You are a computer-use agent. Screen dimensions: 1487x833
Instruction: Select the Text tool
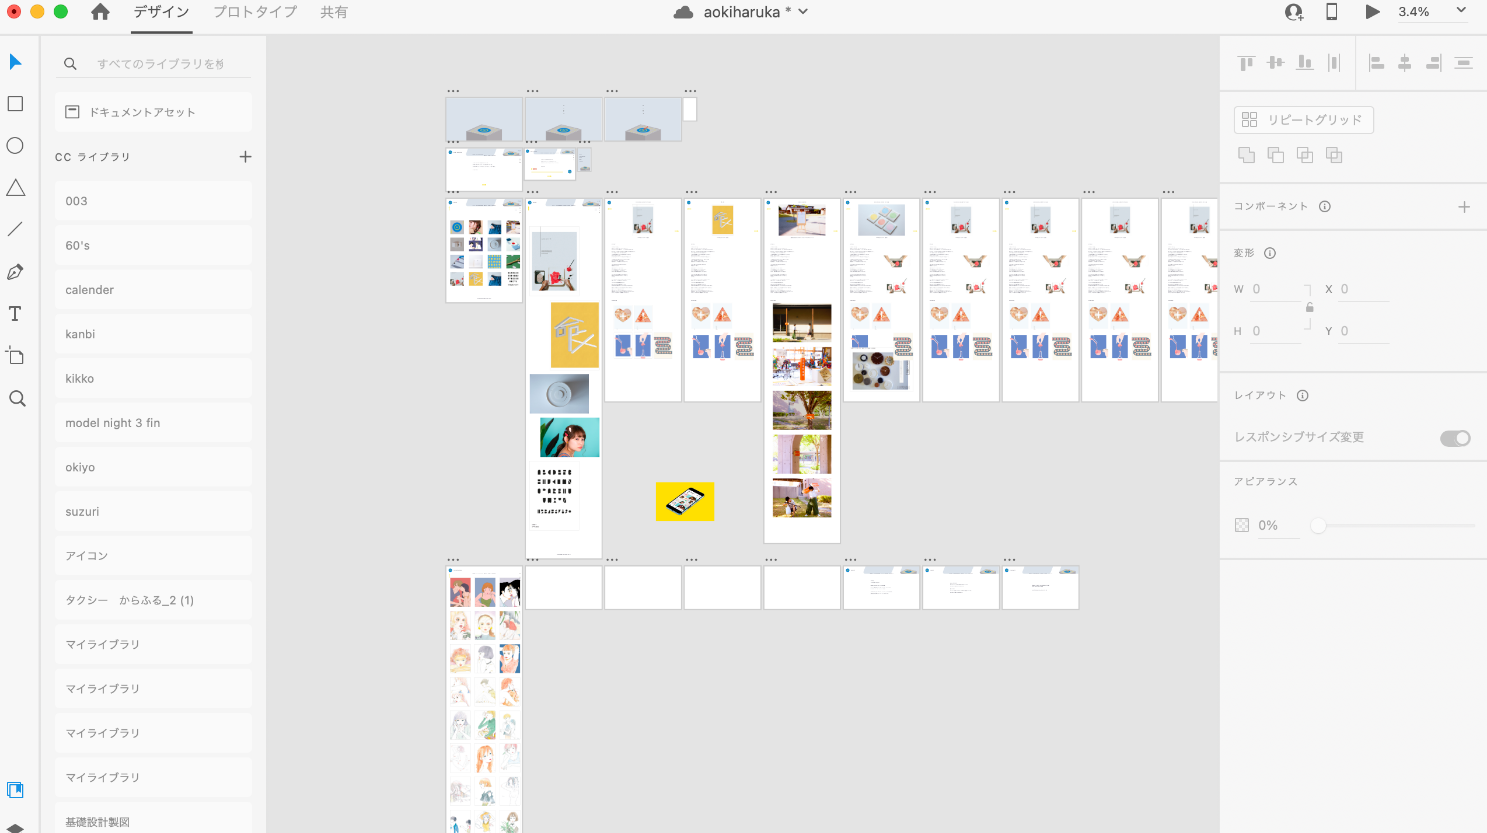tap(15, 314)
